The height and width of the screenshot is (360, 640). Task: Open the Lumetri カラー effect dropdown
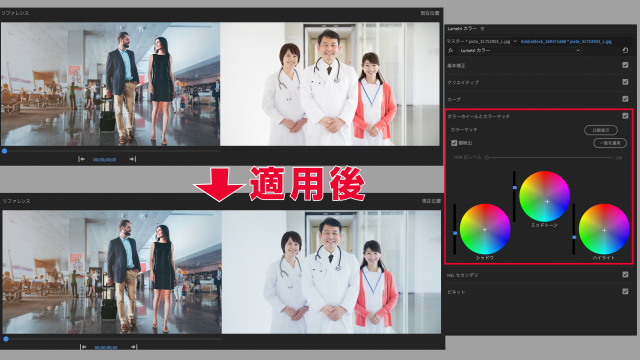coord(520,50)
